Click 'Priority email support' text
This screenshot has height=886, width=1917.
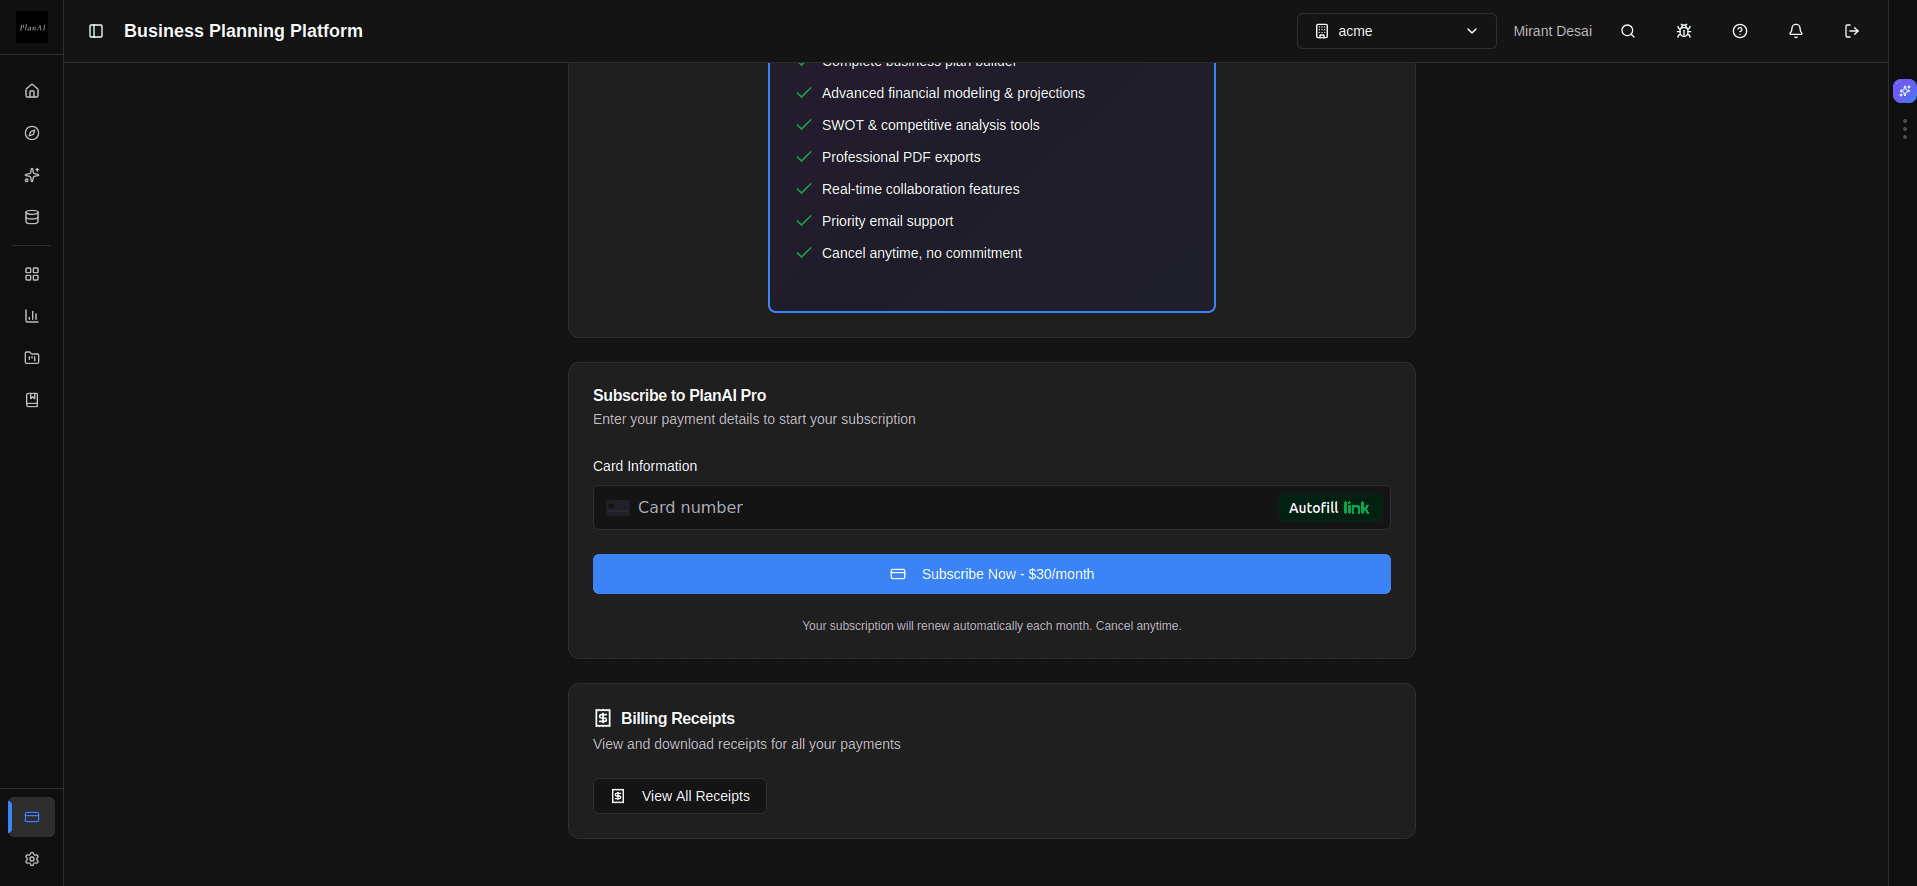tap(888, 221)
